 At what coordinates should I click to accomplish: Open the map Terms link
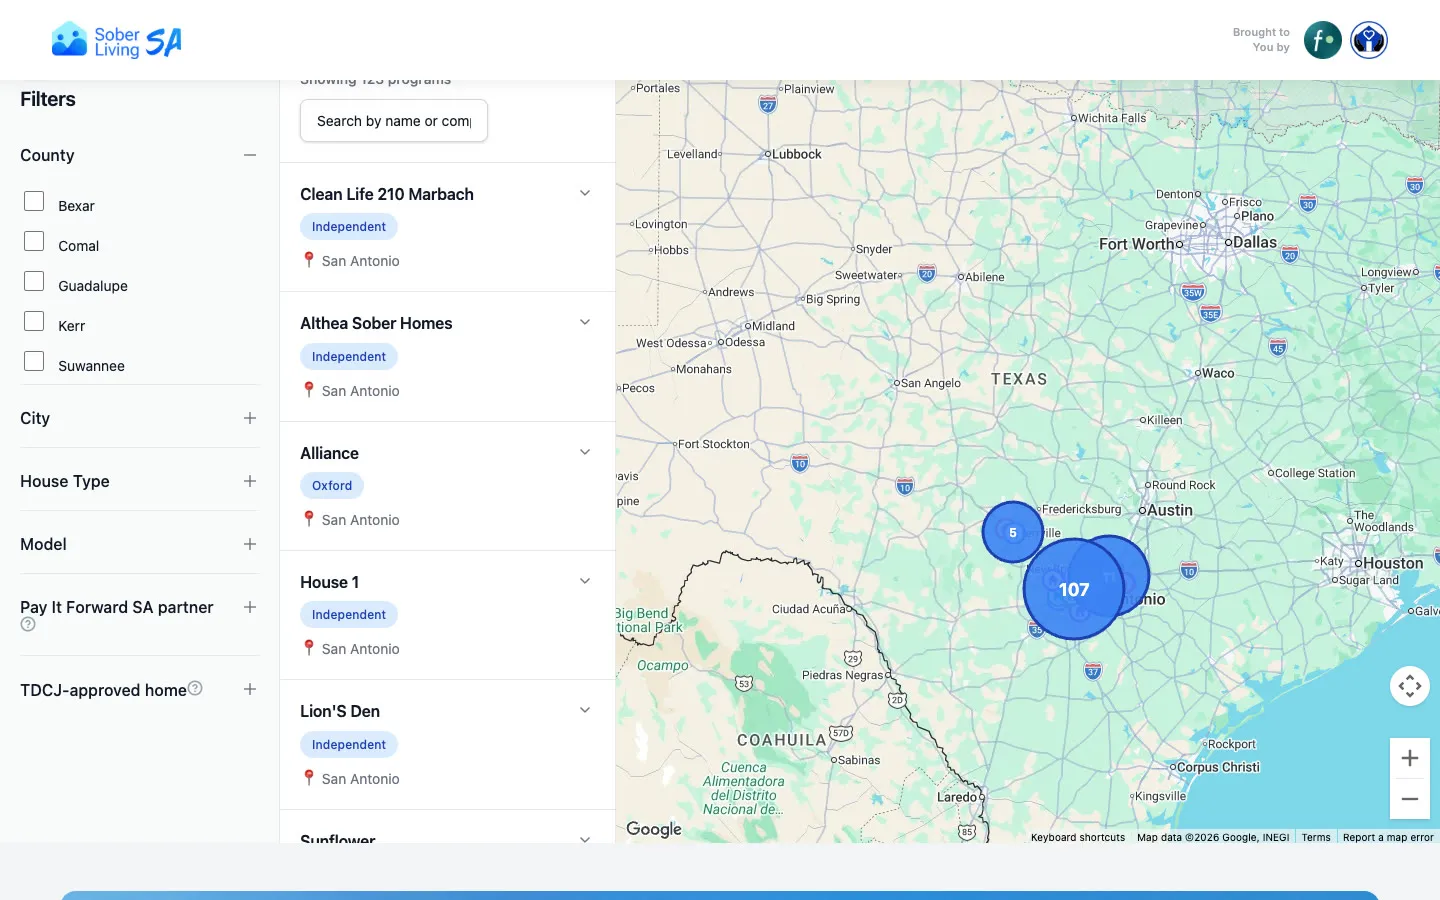1316,837
